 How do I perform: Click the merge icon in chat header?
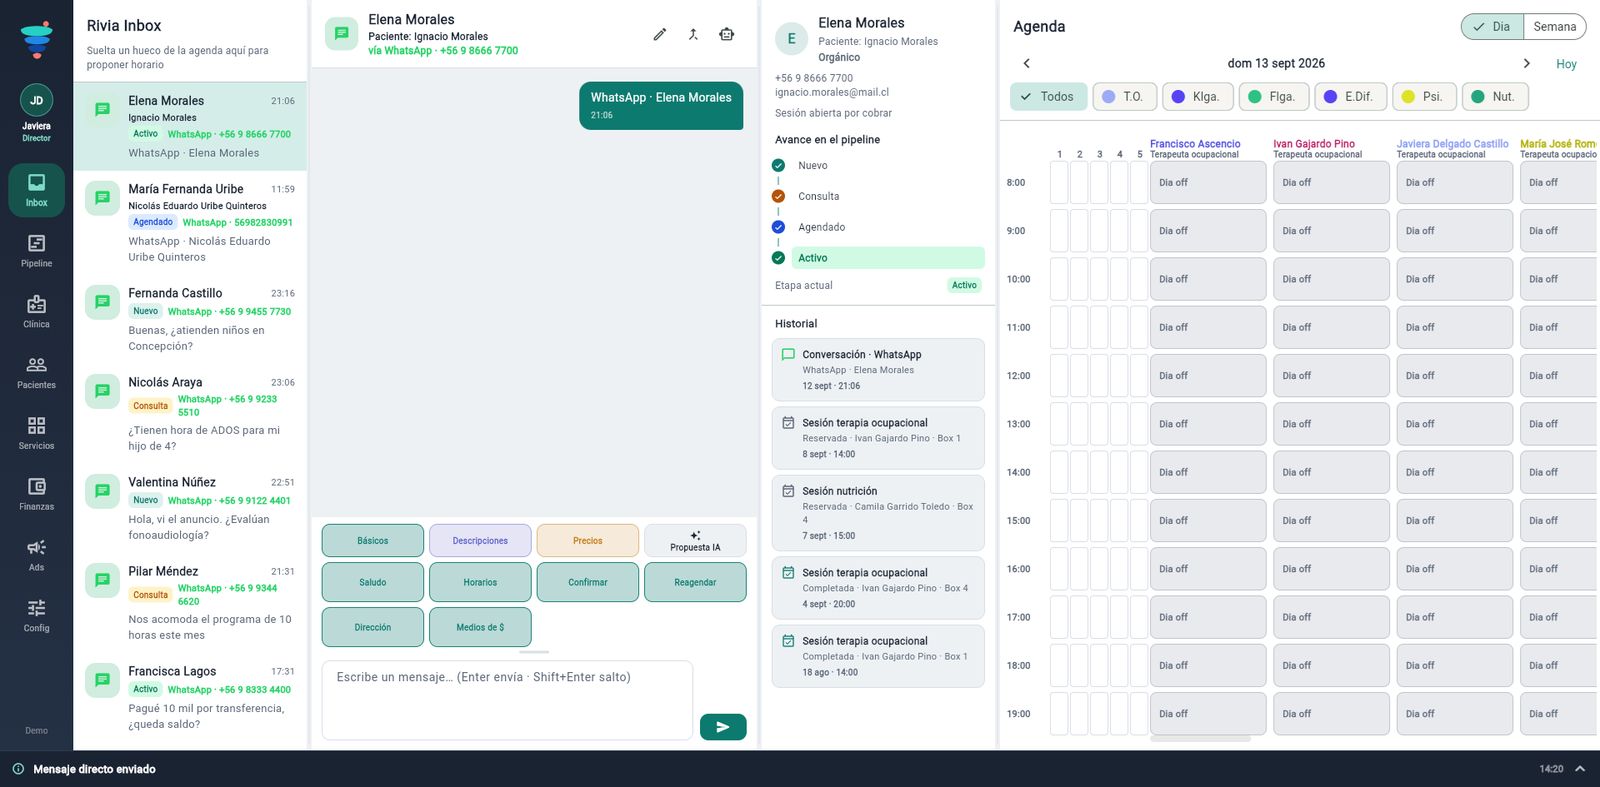(x=693, y=34)
